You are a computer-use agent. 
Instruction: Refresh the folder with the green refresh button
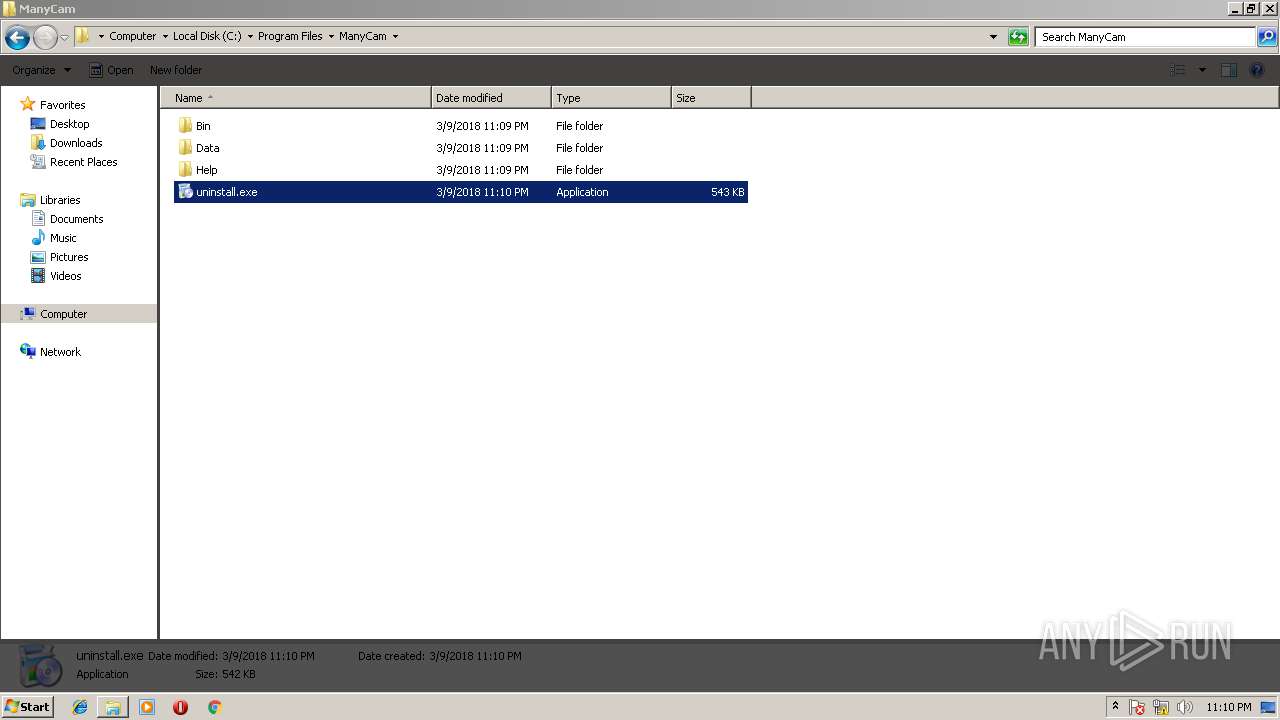pyautogui.click(x=1018, y=37)
